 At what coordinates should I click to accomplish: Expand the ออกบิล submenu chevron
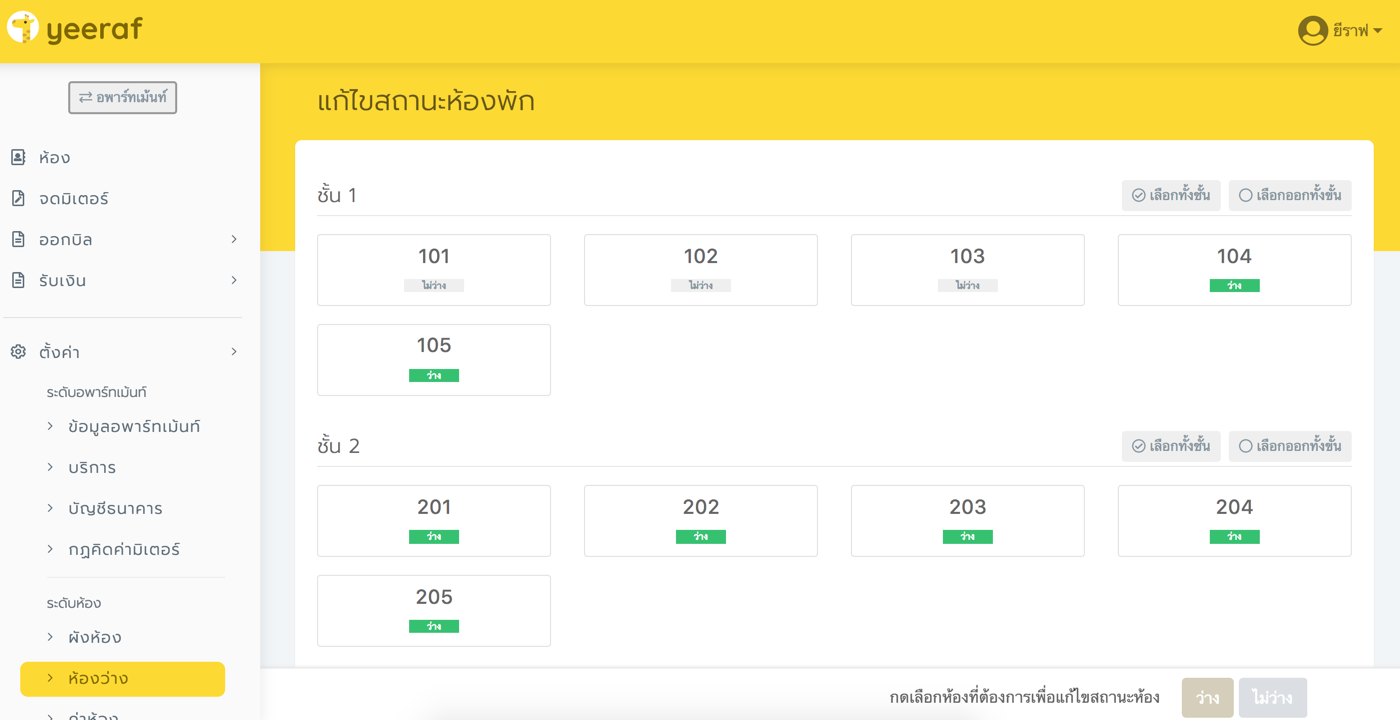tap(234, 239)
